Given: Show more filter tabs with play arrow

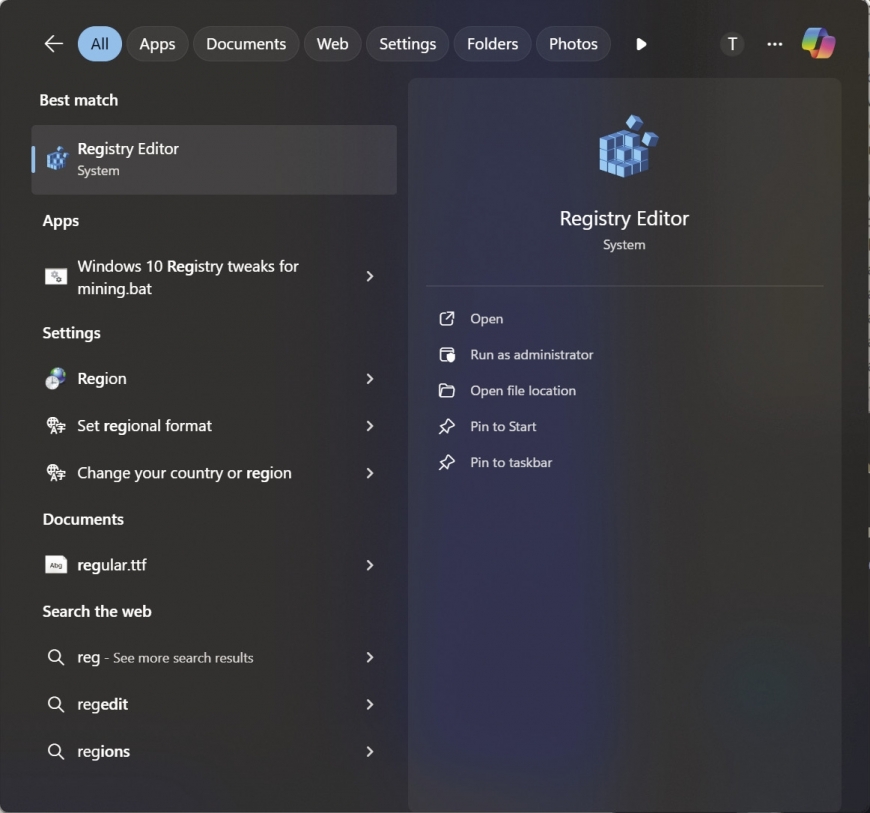Looking at the screenshot, I should click(641, 44).
